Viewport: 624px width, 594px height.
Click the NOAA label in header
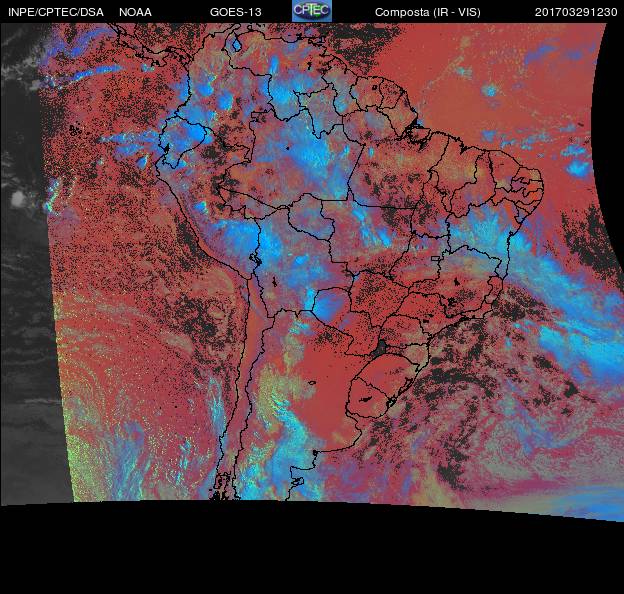pos(135,12)
